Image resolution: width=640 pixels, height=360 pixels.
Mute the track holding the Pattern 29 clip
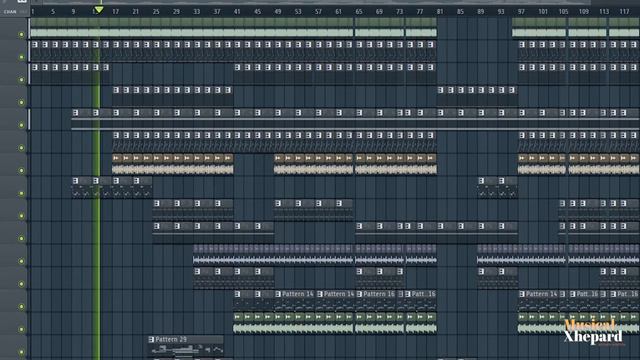[22, 352]
